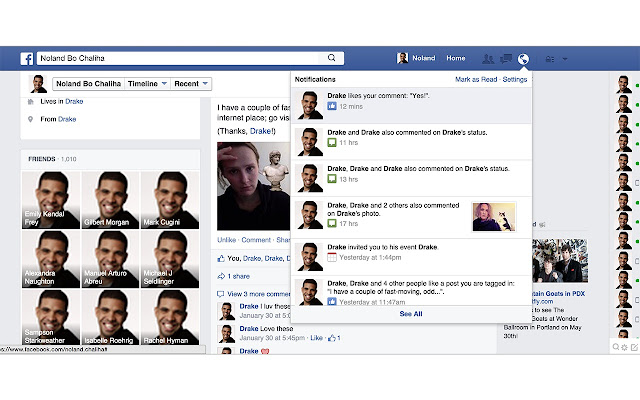Viewport: 640px width, 400px height.
Task: Click the chat sidebar compose message icon
Action: click(x=634, y=347)
